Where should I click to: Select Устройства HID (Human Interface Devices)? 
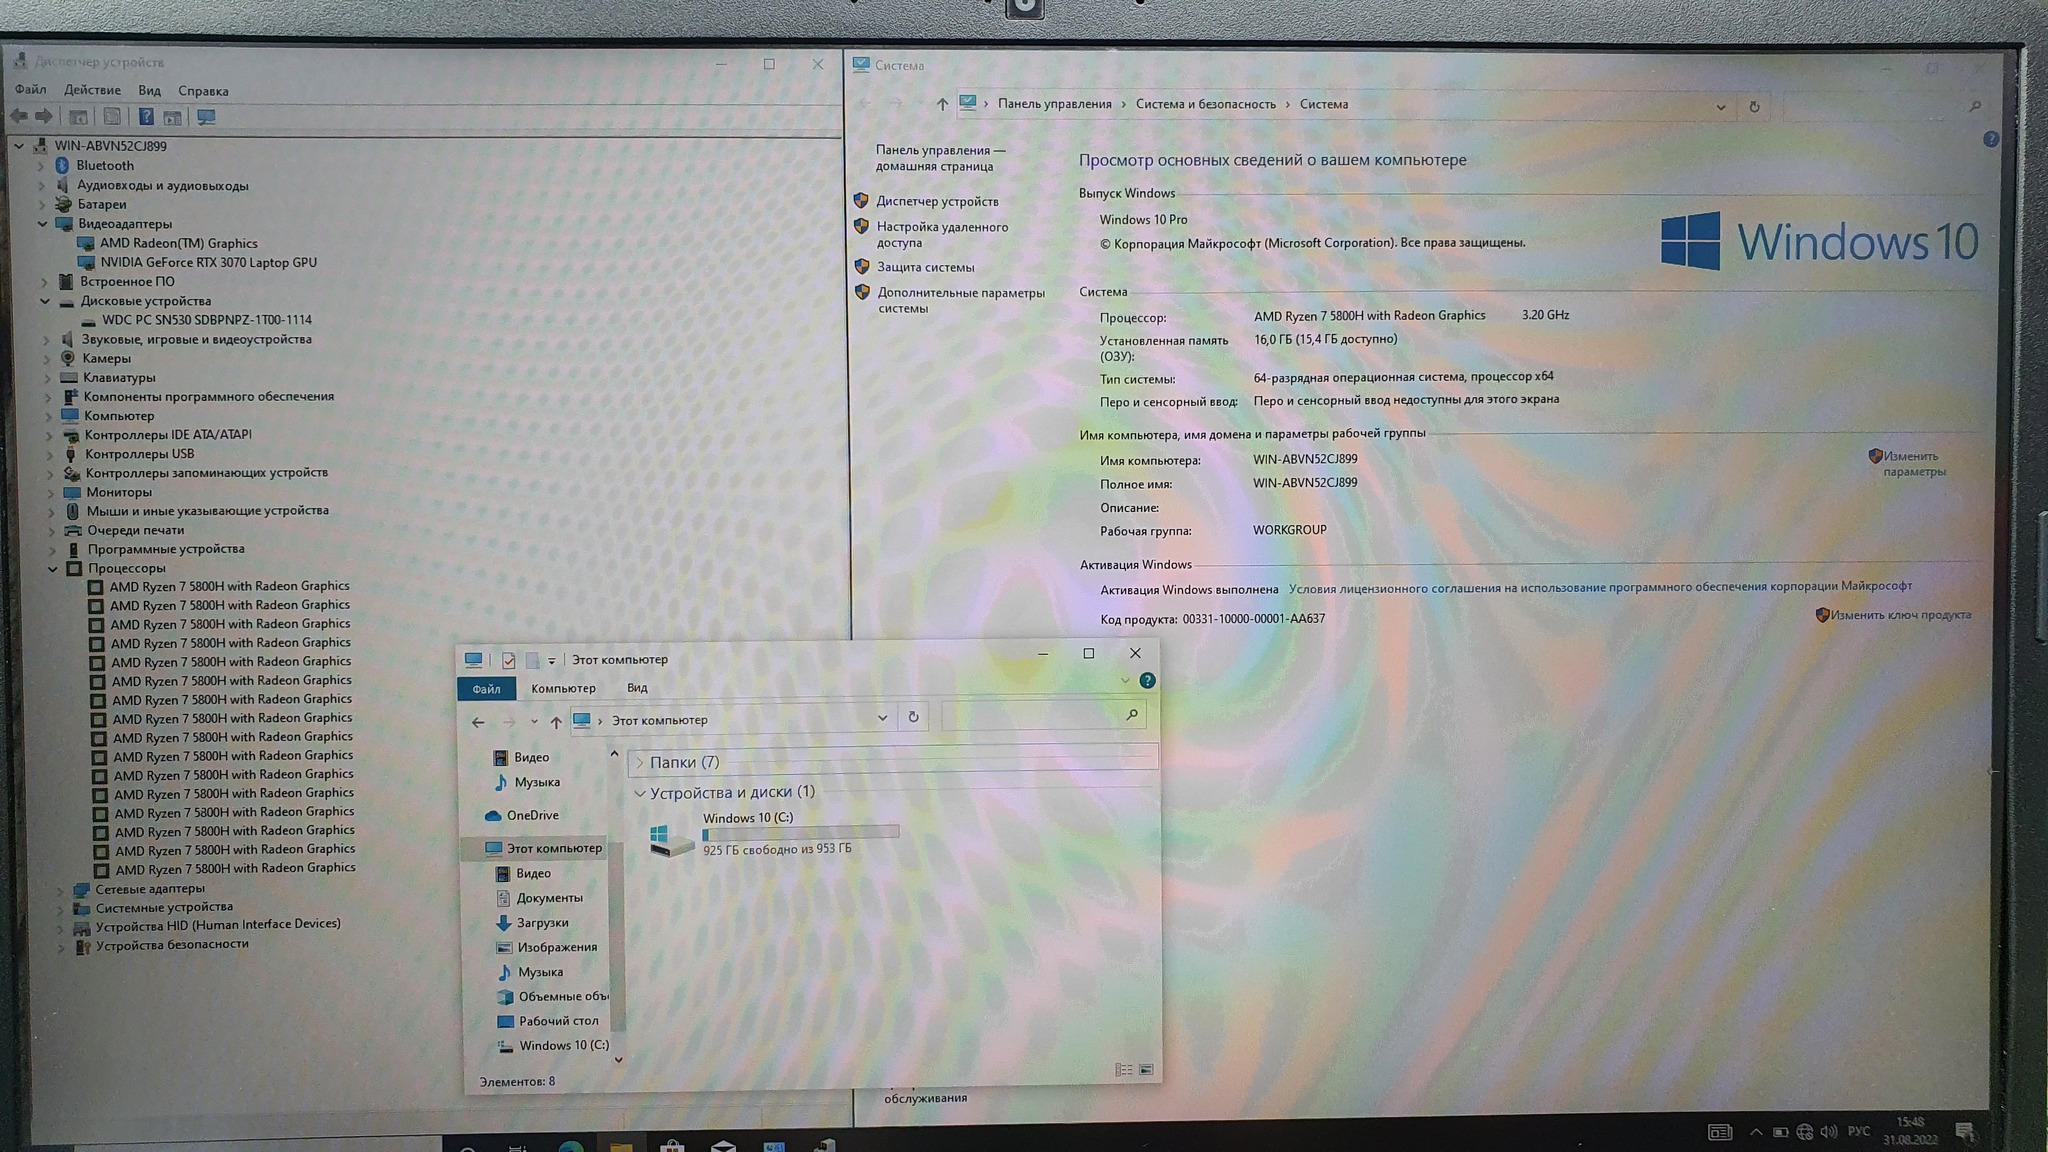(x=218, y=925)
